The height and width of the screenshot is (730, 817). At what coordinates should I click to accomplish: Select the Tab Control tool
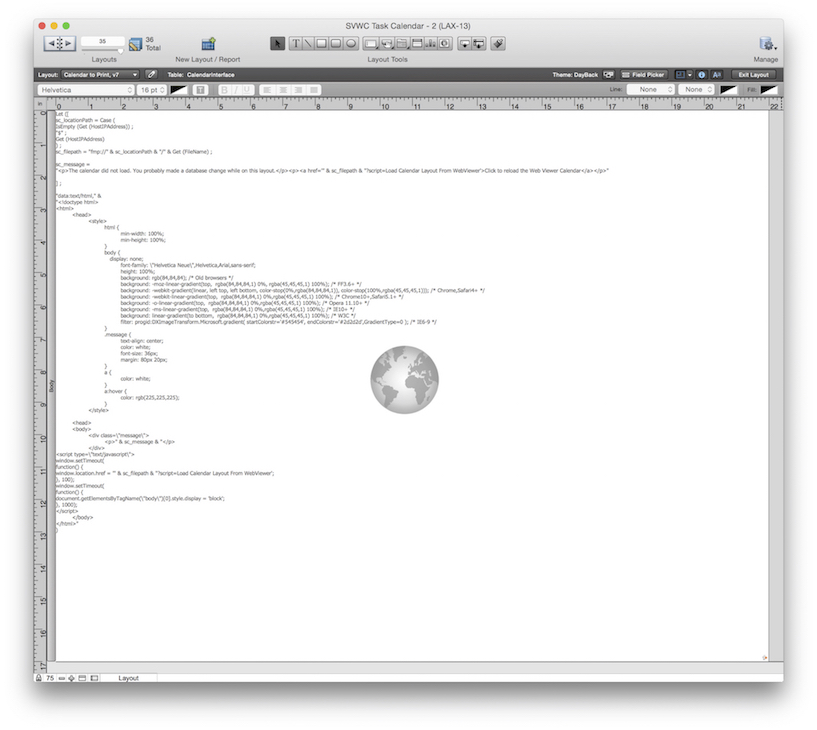401,44
